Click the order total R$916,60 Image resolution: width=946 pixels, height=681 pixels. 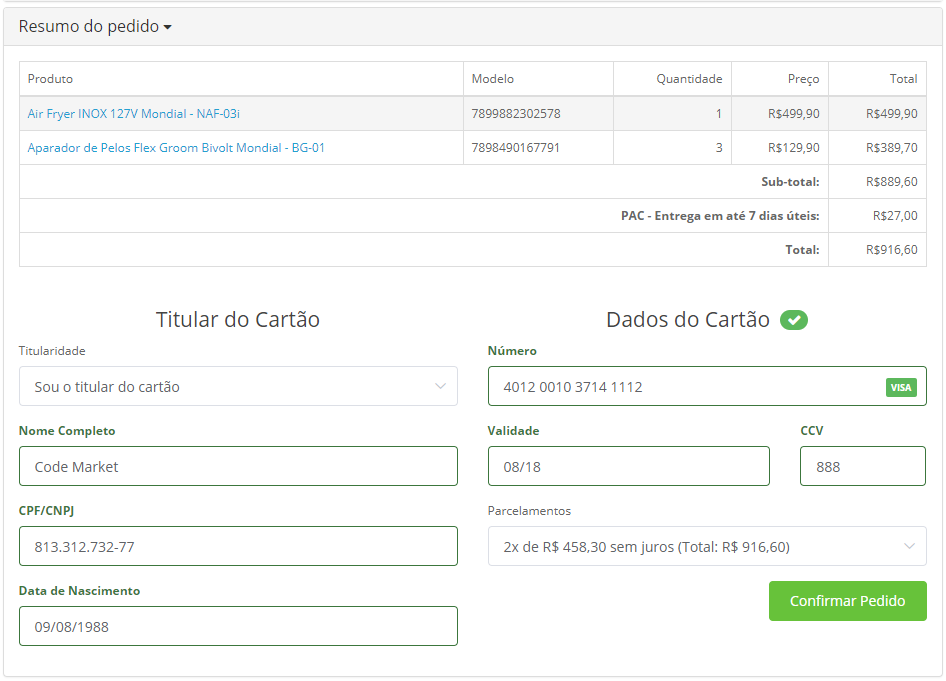tap(891, 250)
